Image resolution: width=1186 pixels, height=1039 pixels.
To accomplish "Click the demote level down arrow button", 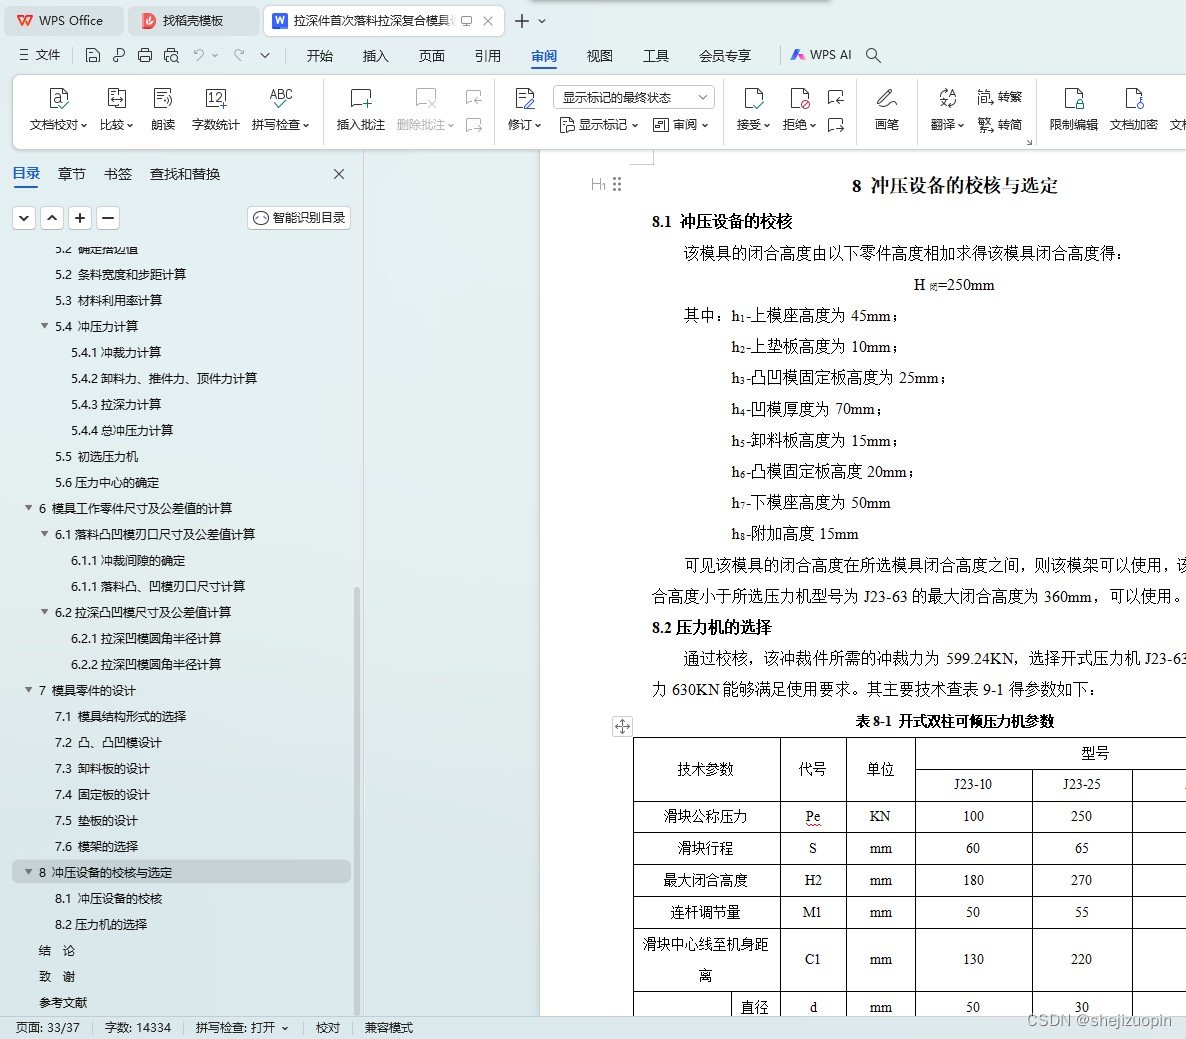I will click(x=24, y=218).
